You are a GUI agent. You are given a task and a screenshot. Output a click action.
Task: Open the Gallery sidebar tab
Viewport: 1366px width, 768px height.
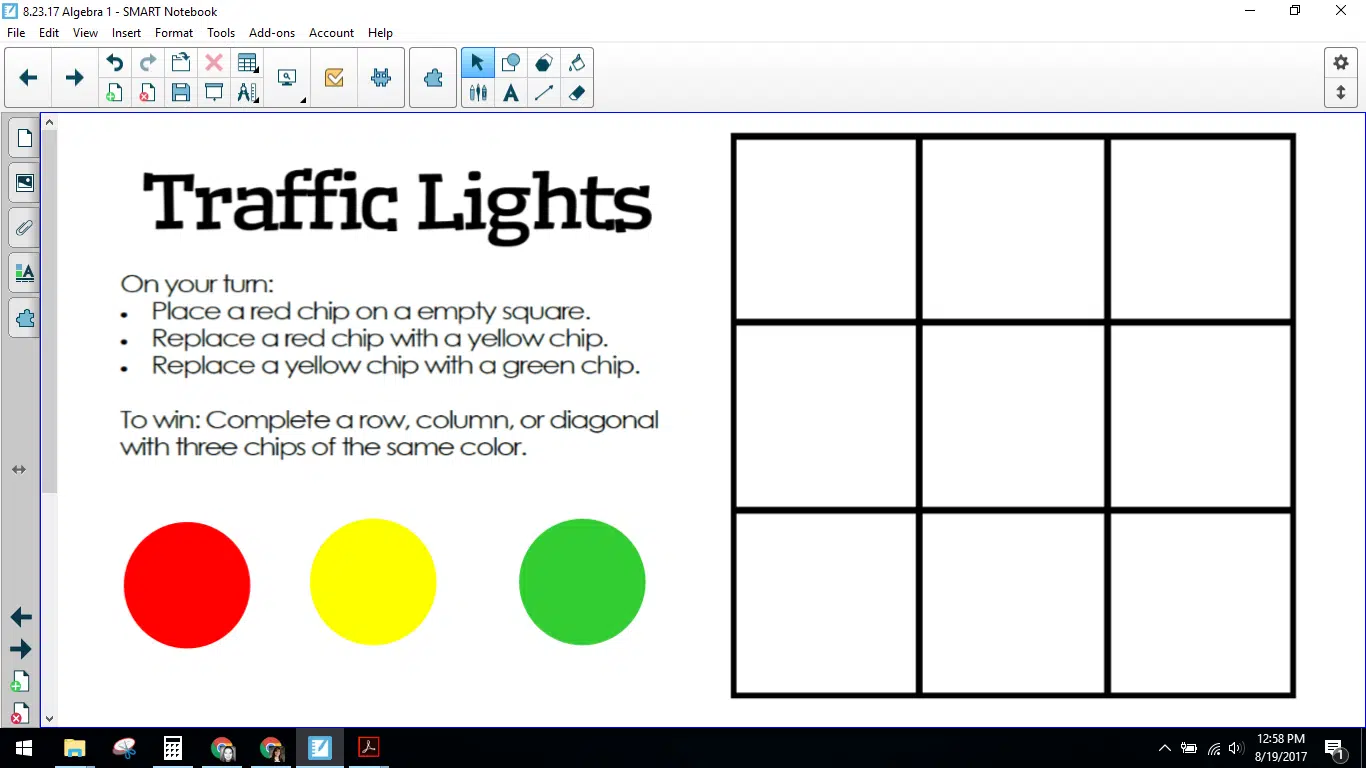click(x=25, y=183)
